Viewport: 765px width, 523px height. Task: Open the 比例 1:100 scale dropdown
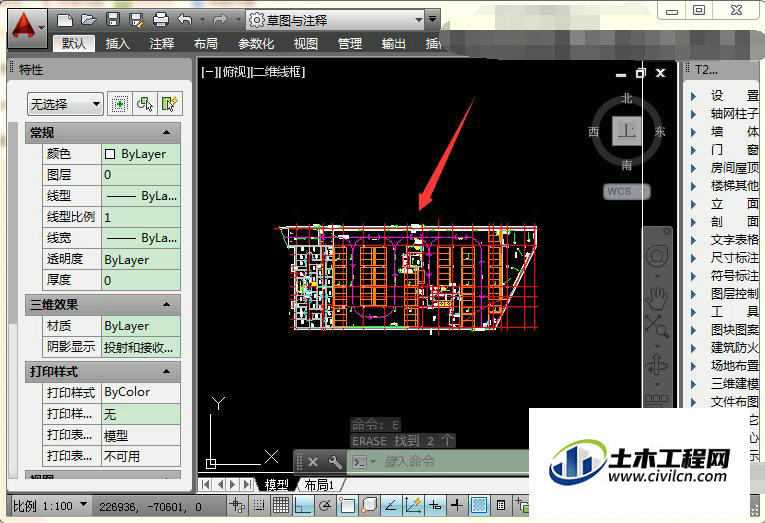(50, 506)
